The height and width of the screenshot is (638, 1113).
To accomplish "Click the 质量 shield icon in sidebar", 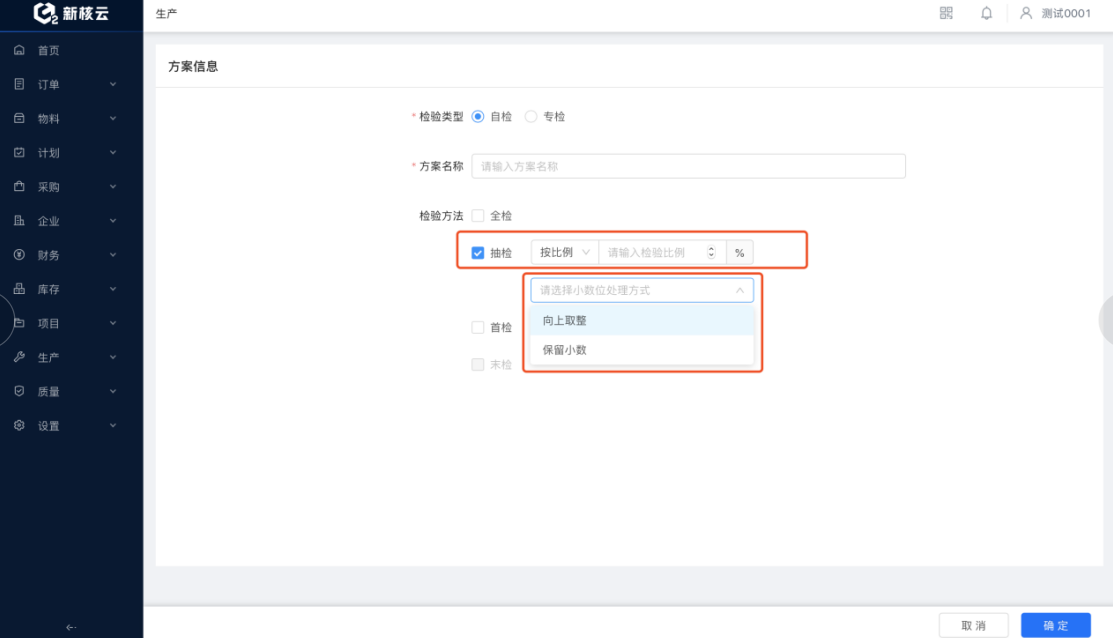I will coord(19,391).
